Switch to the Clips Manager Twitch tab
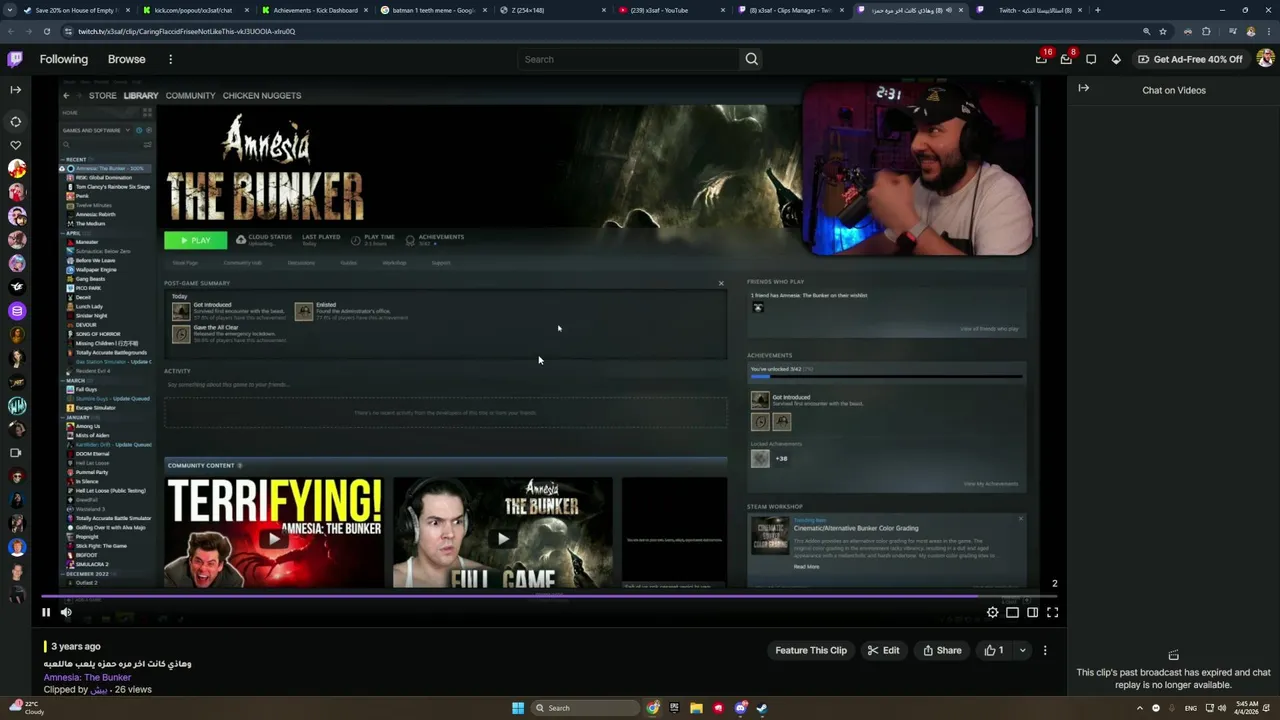This screenshot has width=1280, height=720. coord(790,10)
